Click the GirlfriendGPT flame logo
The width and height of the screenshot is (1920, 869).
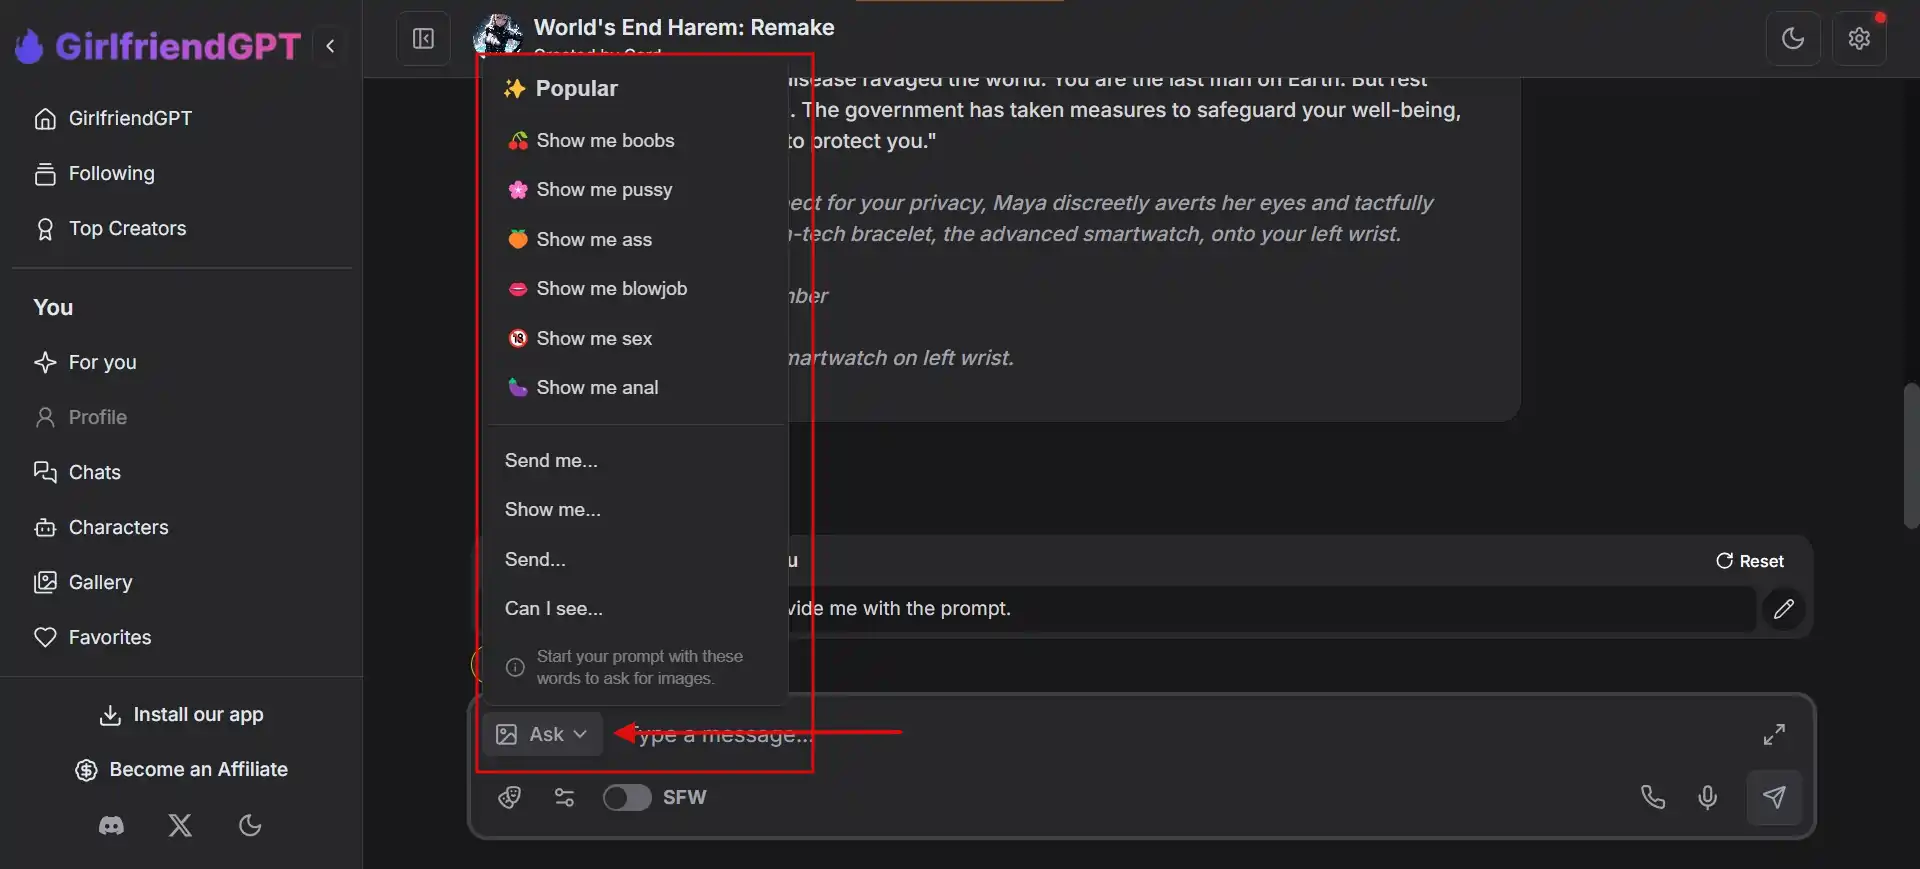(29, 46)
